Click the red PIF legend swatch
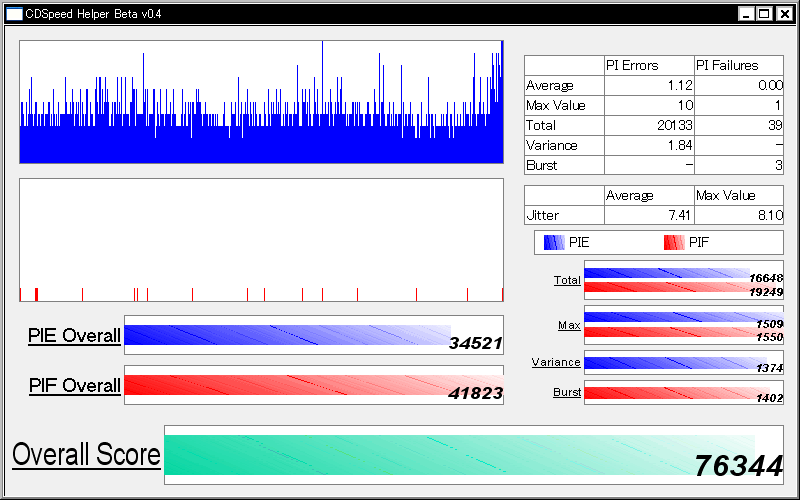 (x=675, y=242)
